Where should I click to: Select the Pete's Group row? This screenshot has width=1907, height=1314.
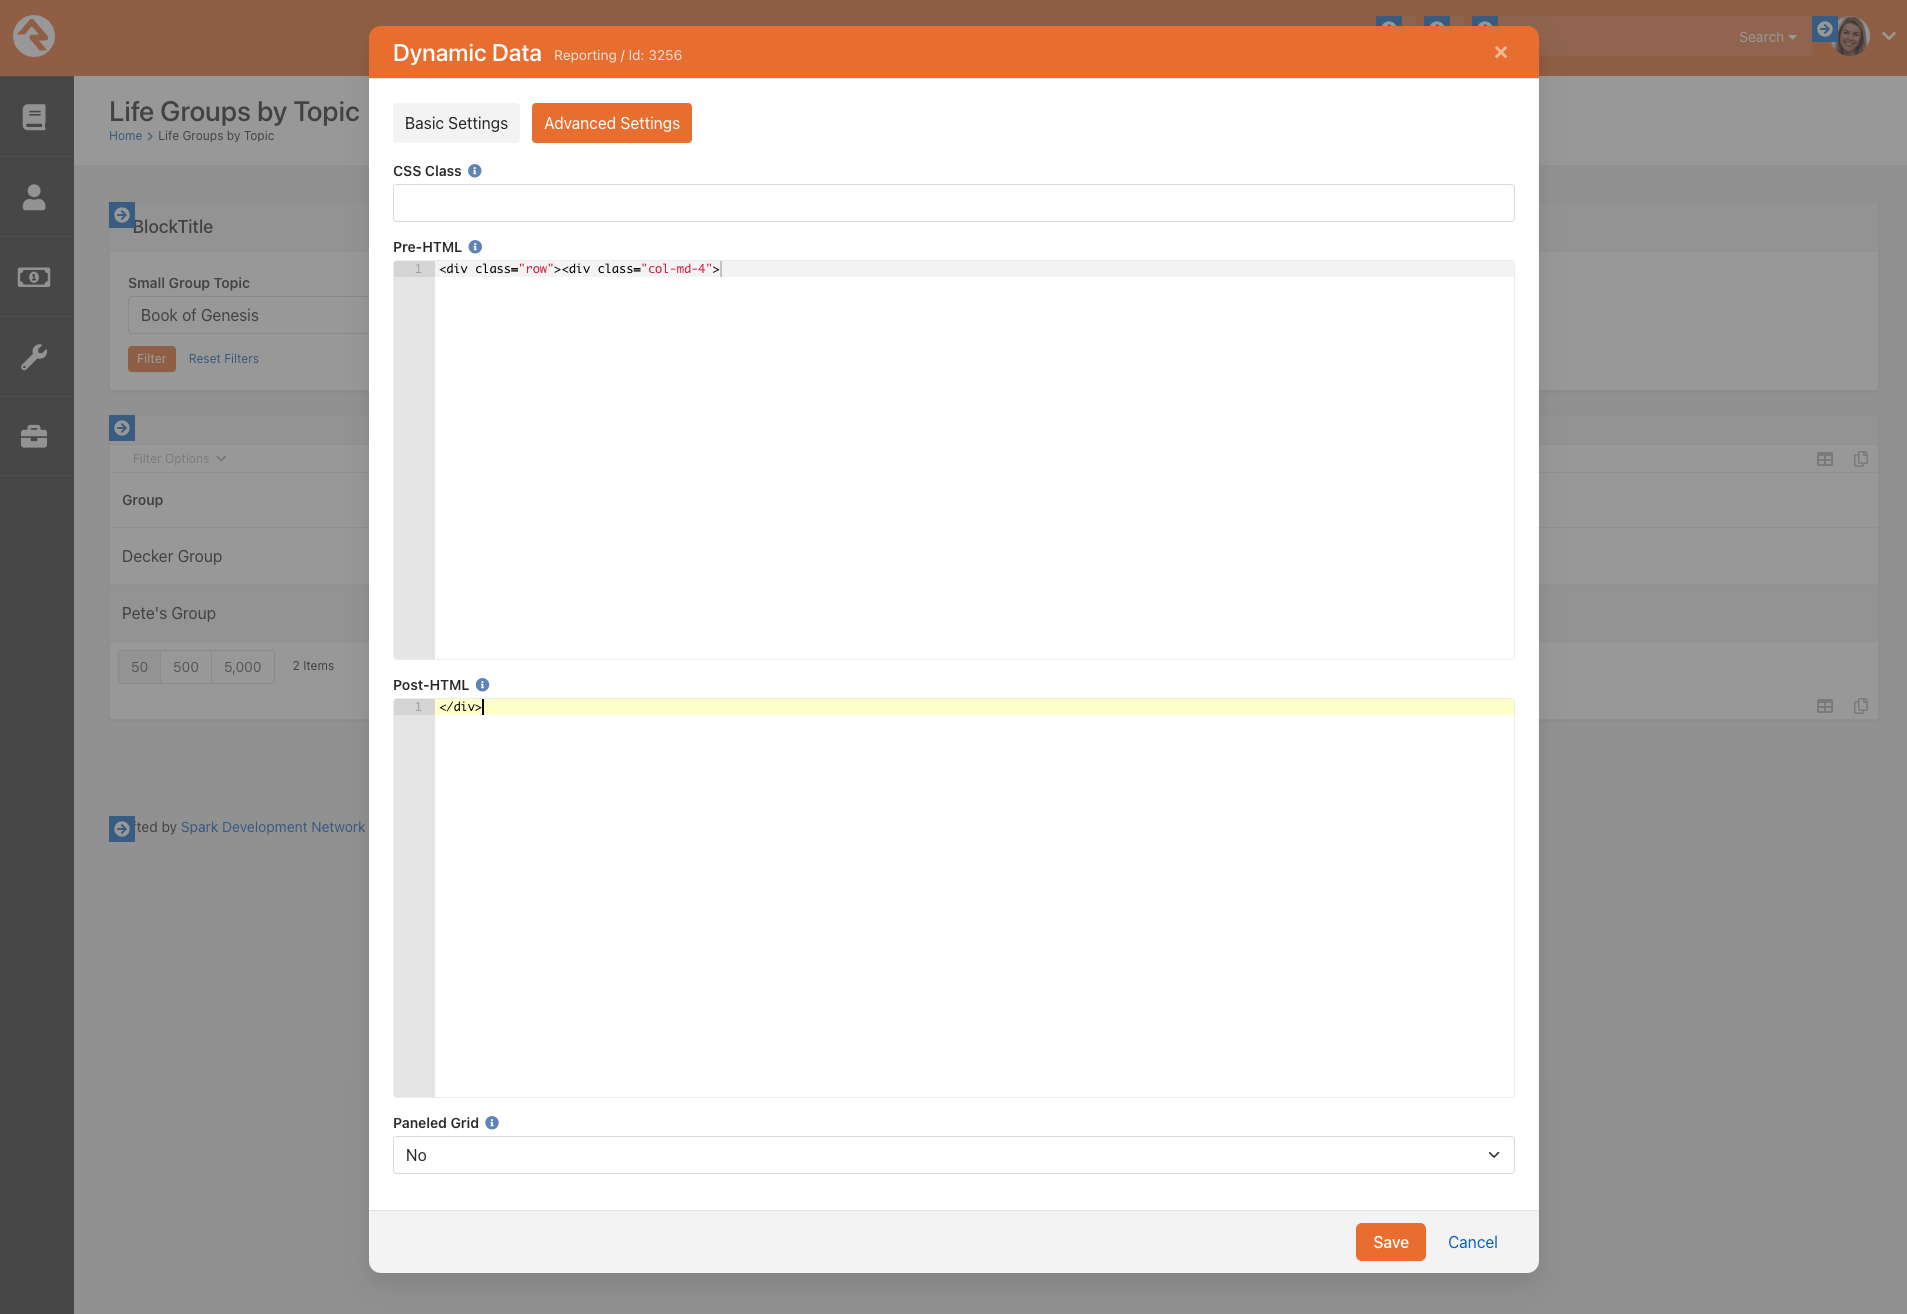tap(240, 613)
